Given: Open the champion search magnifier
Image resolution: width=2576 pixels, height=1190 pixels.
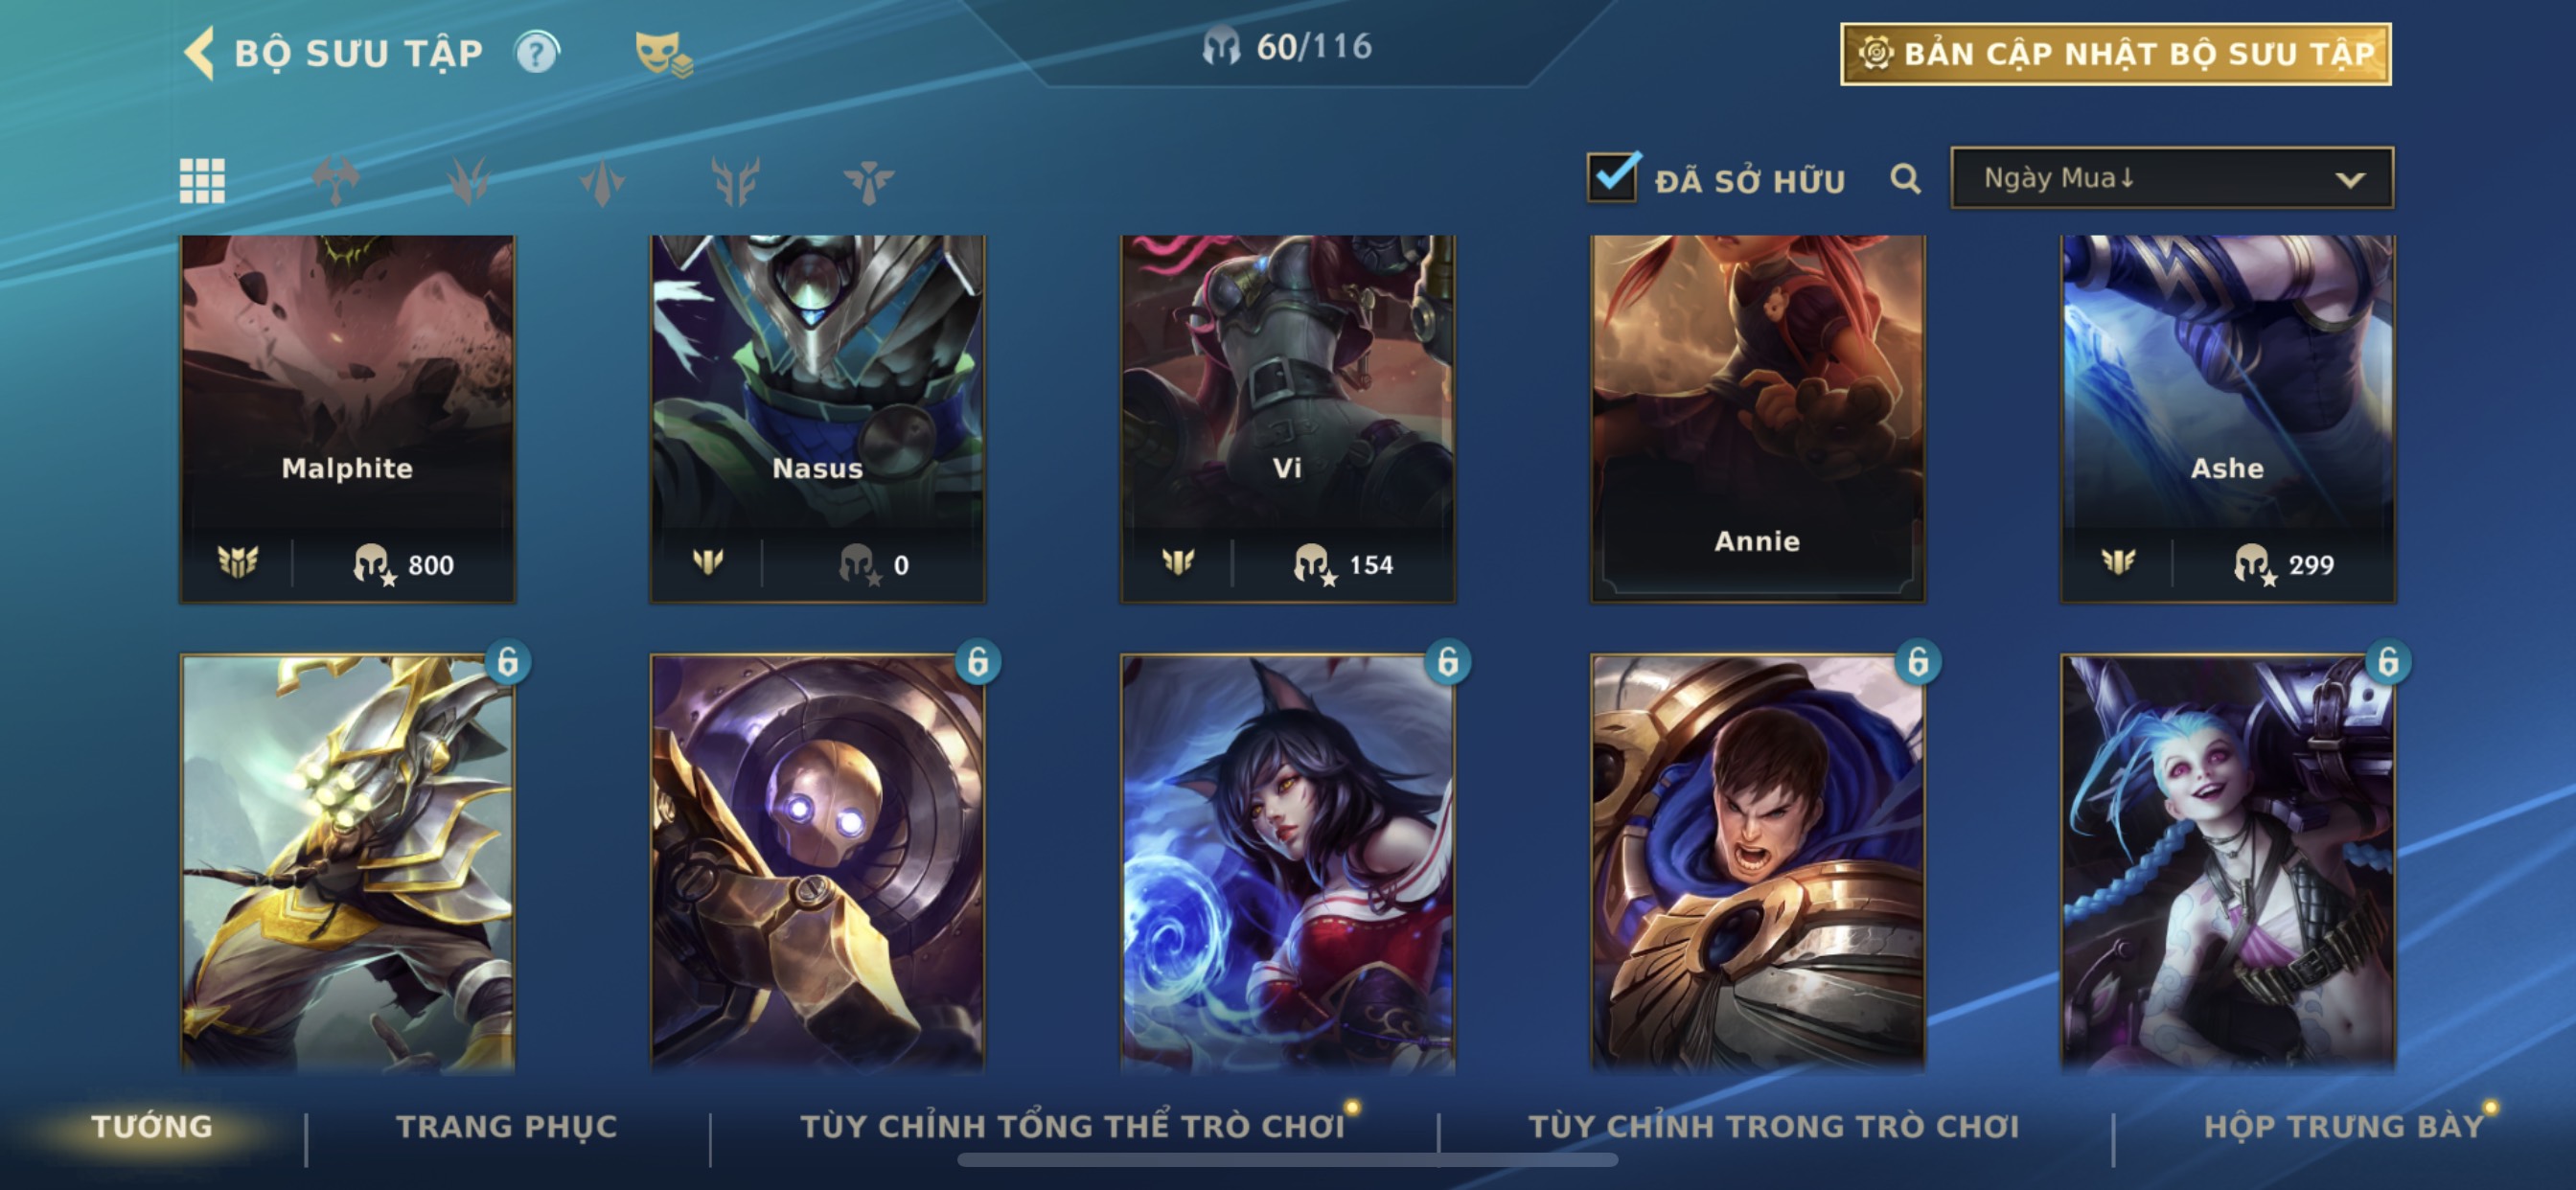Looking at the screenshot, I should pos(1905,179).
